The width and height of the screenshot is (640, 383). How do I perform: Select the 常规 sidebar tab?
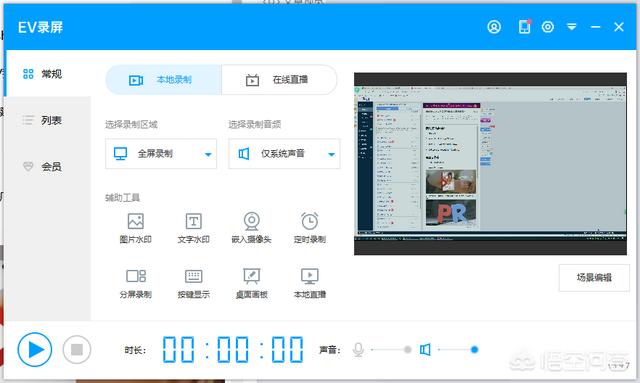[48, 74]
